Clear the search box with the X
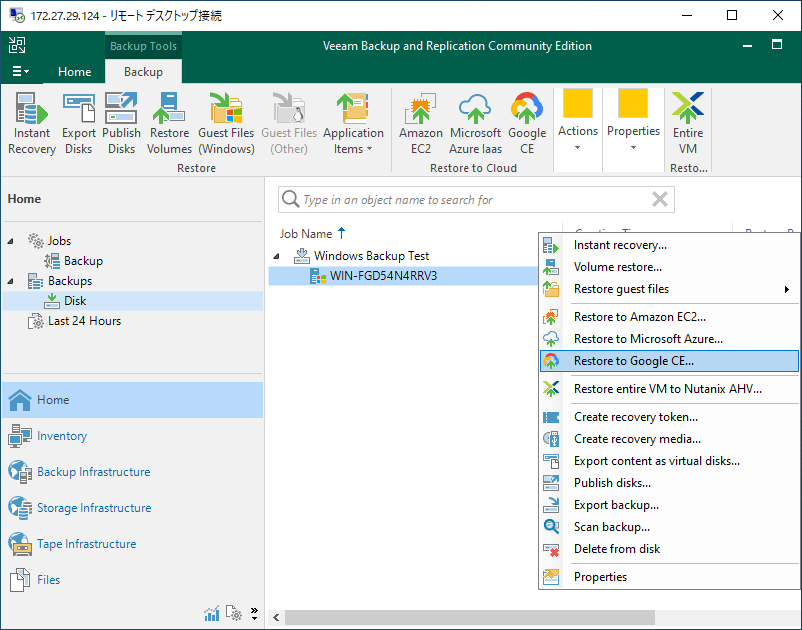The image size is (802, 630). tap(660, 199)
